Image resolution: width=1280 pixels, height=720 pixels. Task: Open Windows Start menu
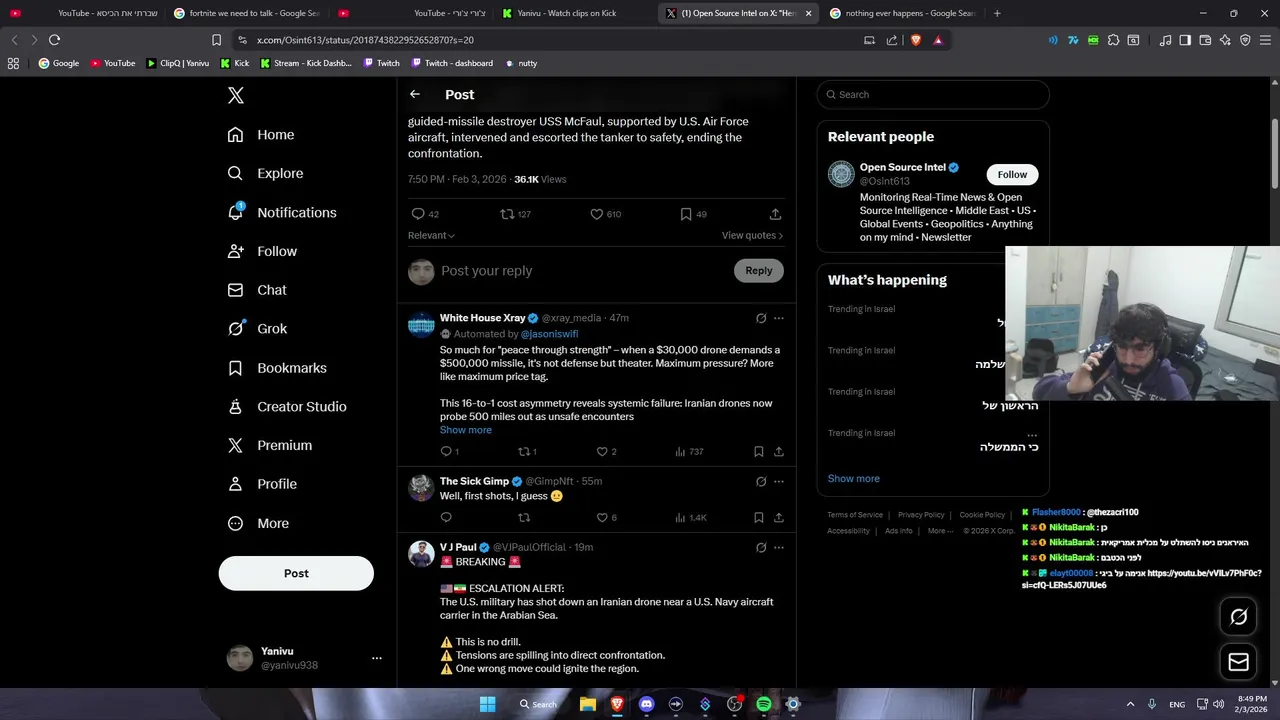487,704
